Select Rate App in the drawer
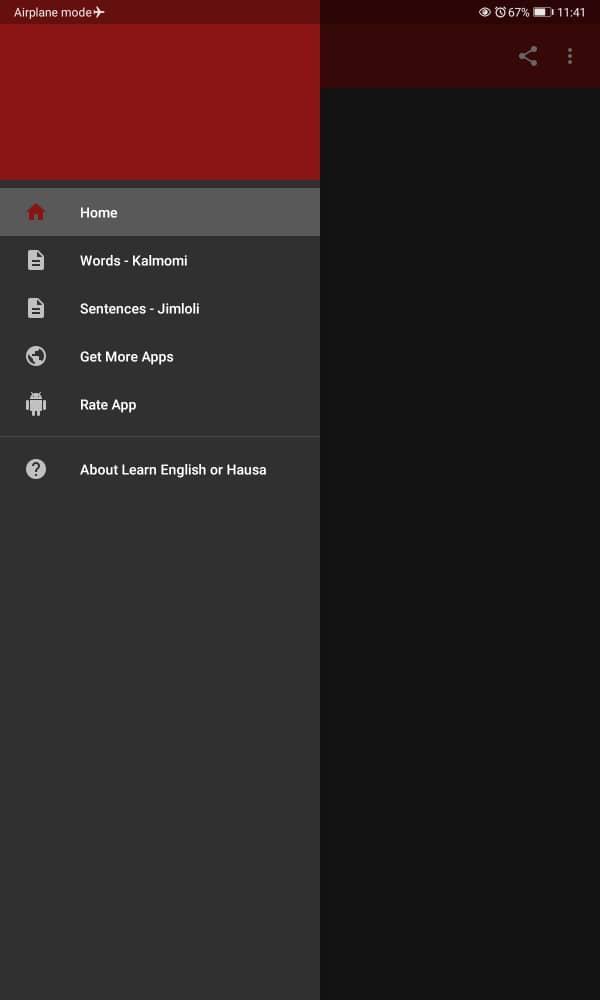The width and height of the screenshot is (600, 1000). (x=160, y=404)
